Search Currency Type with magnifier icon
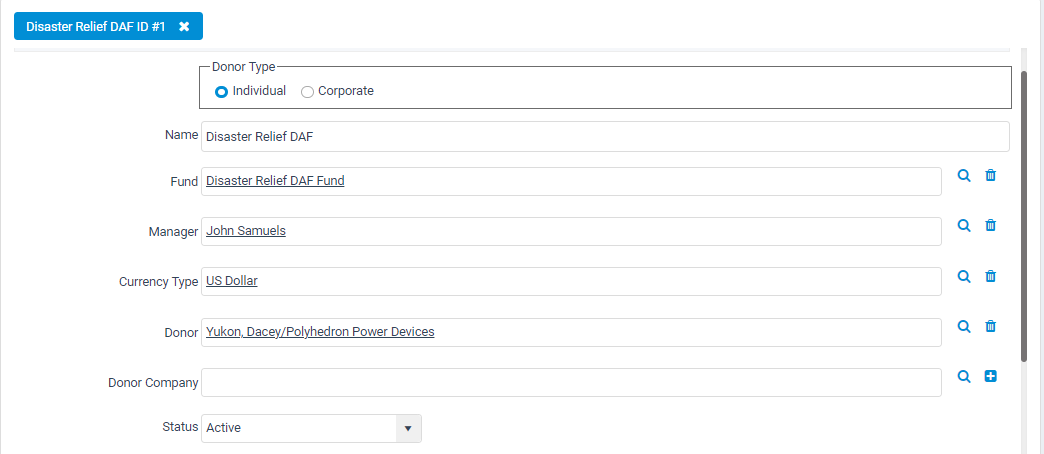The height and width of the screenshot is (454, 1044). coord(963,276)
